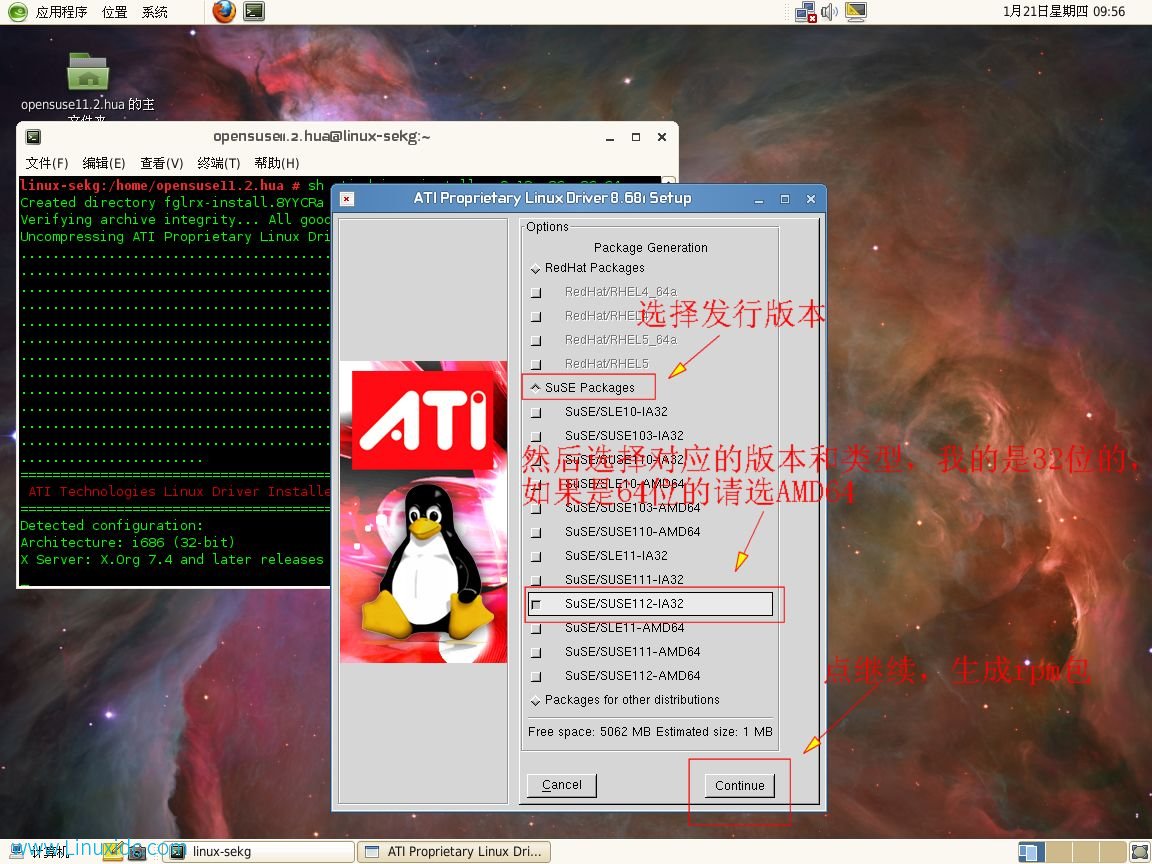The height and width of the screenshot is (864, 1152).
Task: Open terminal 编辑(E) menu
Action: click(x=104, y=163)
